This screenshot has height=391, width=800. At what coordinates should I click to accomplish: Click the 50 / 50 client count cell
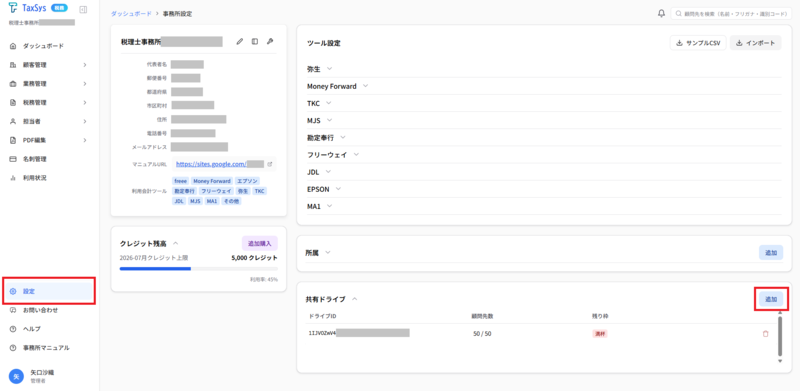point(482,334)
